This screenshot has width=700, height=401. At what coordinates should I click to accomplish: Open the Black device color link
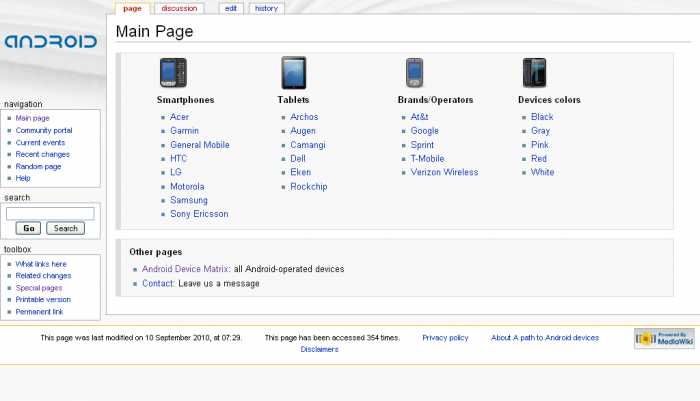pos(542,117)
